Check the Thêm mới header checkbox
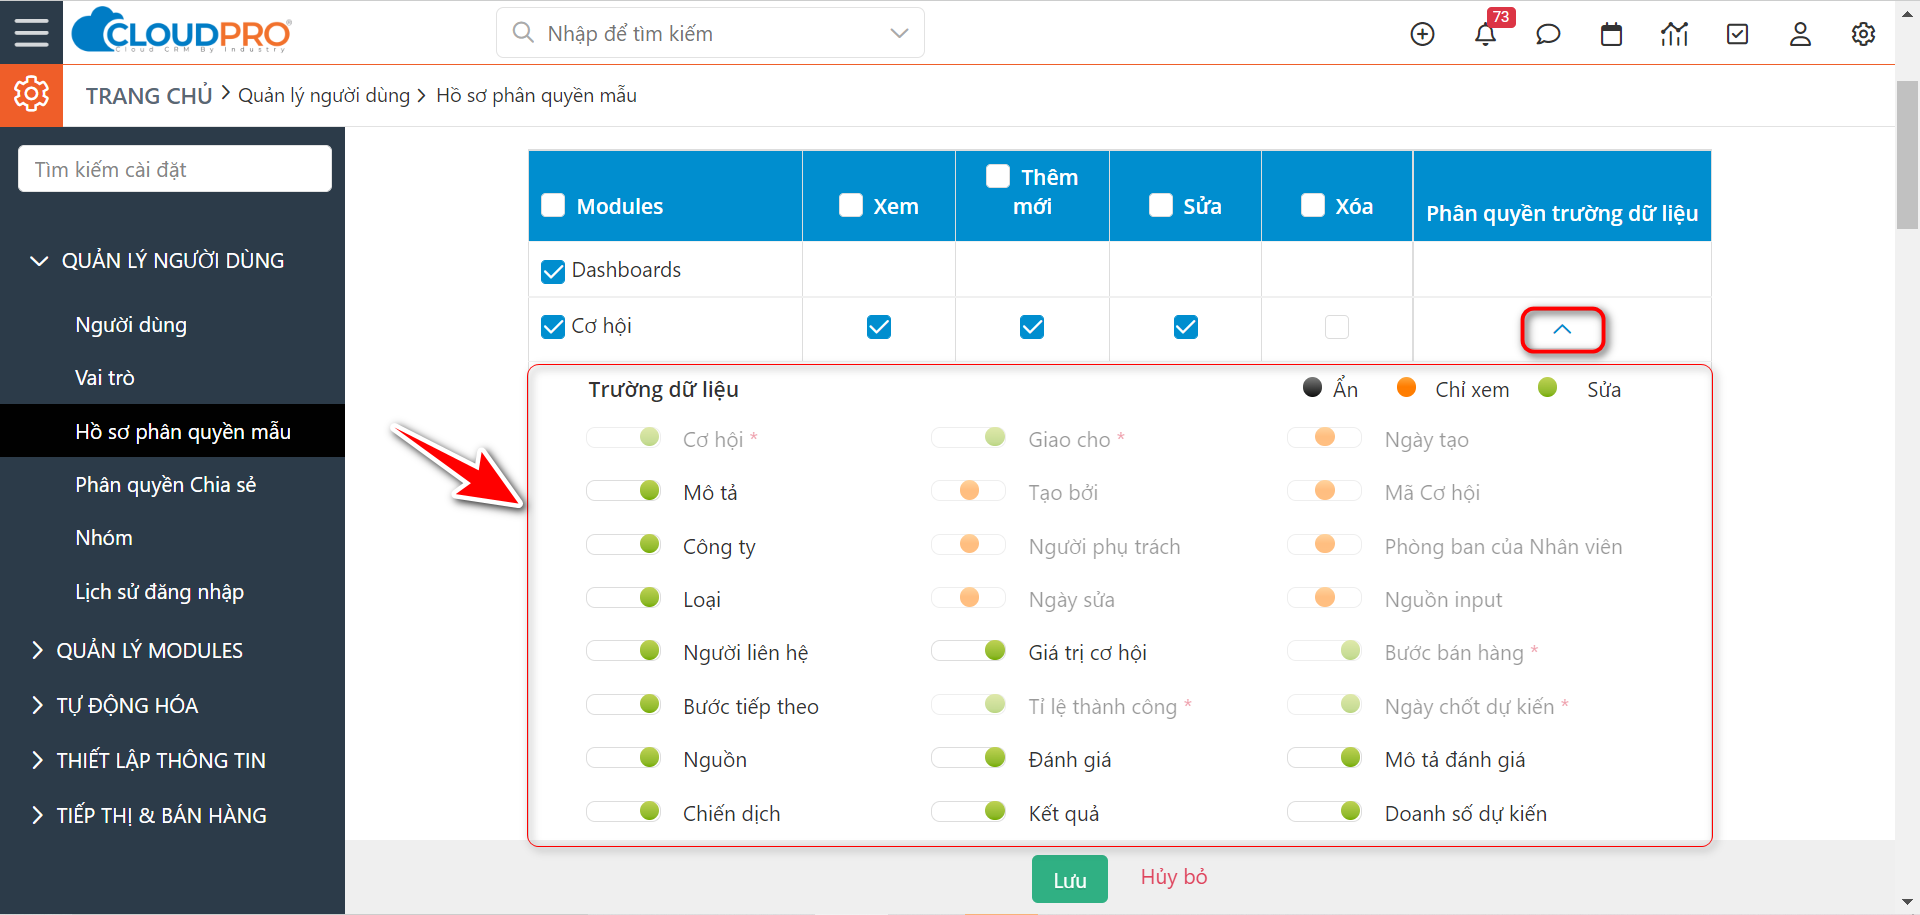 998,177
